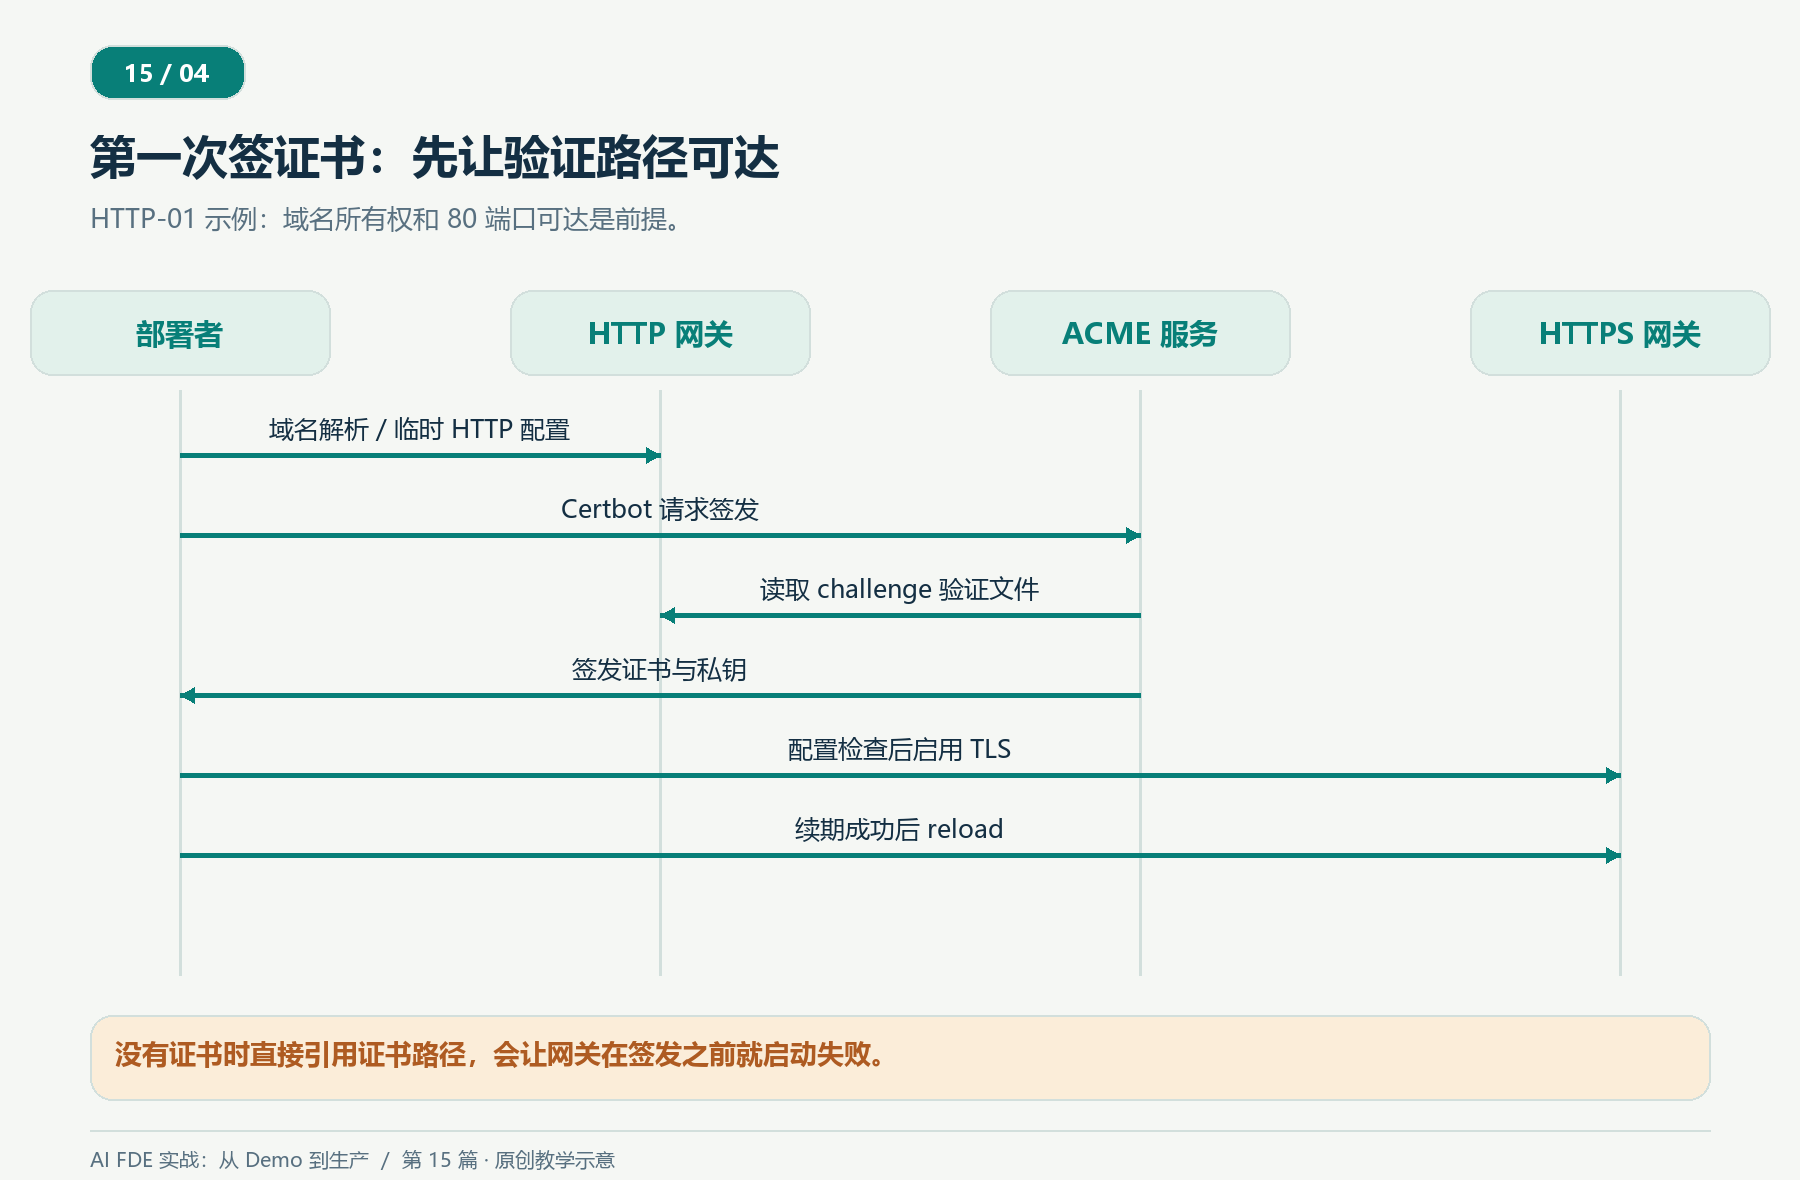Click the label 配置检查后启用 TLS
Image resolution: width=1800 pixels, height=1180 pixels.
click(899, 750)
